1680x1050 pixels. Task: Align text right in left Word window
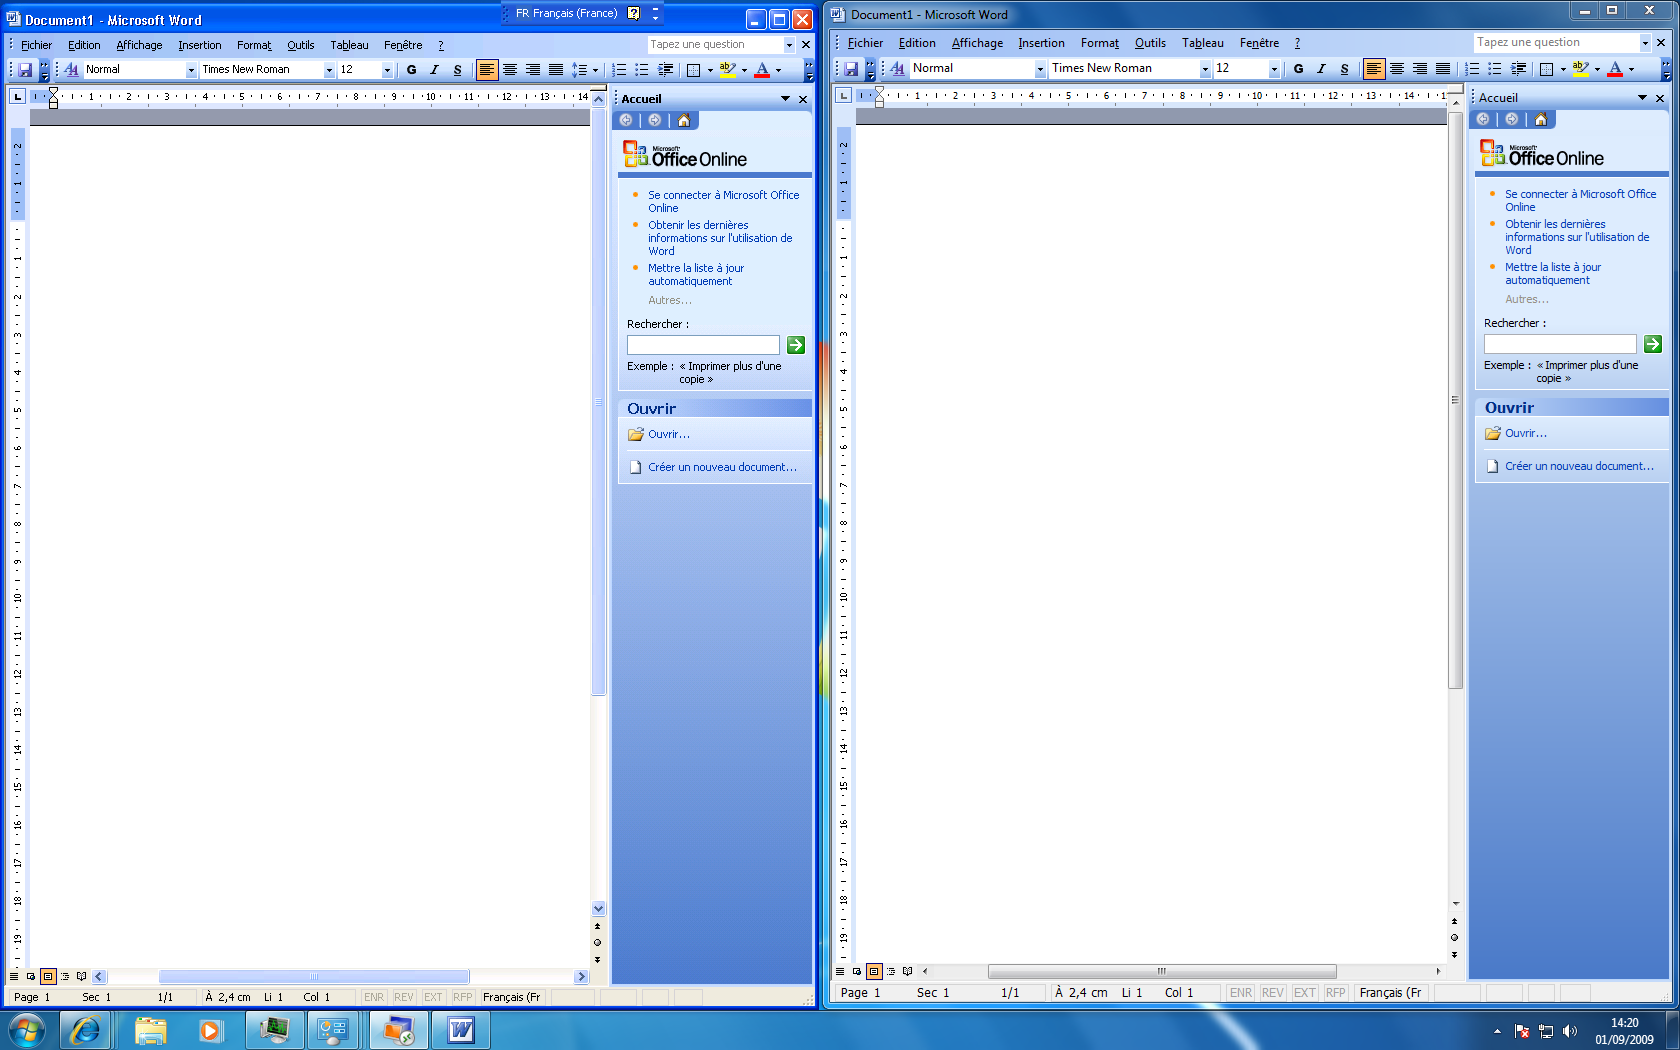533,70
